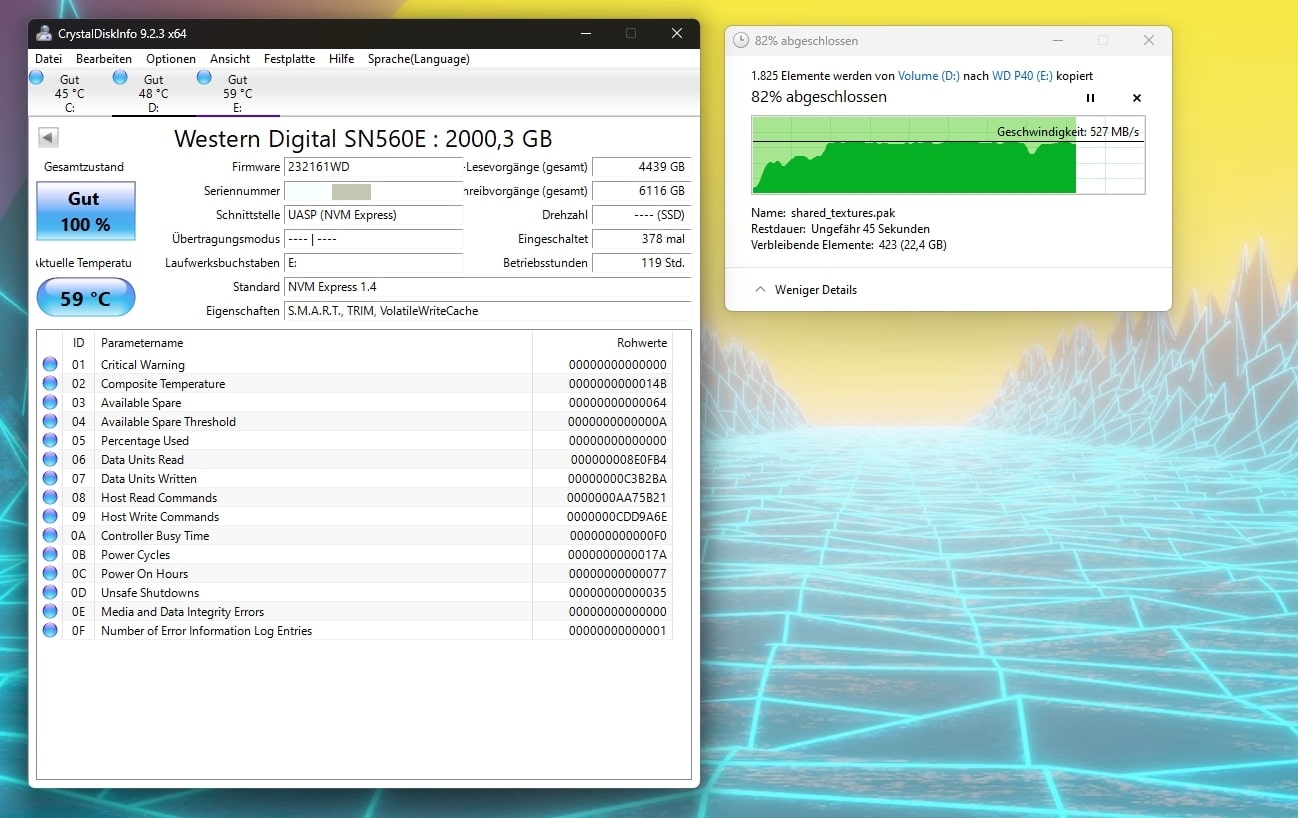
Task: Click the Firmware value field
Action: point(373,167)
